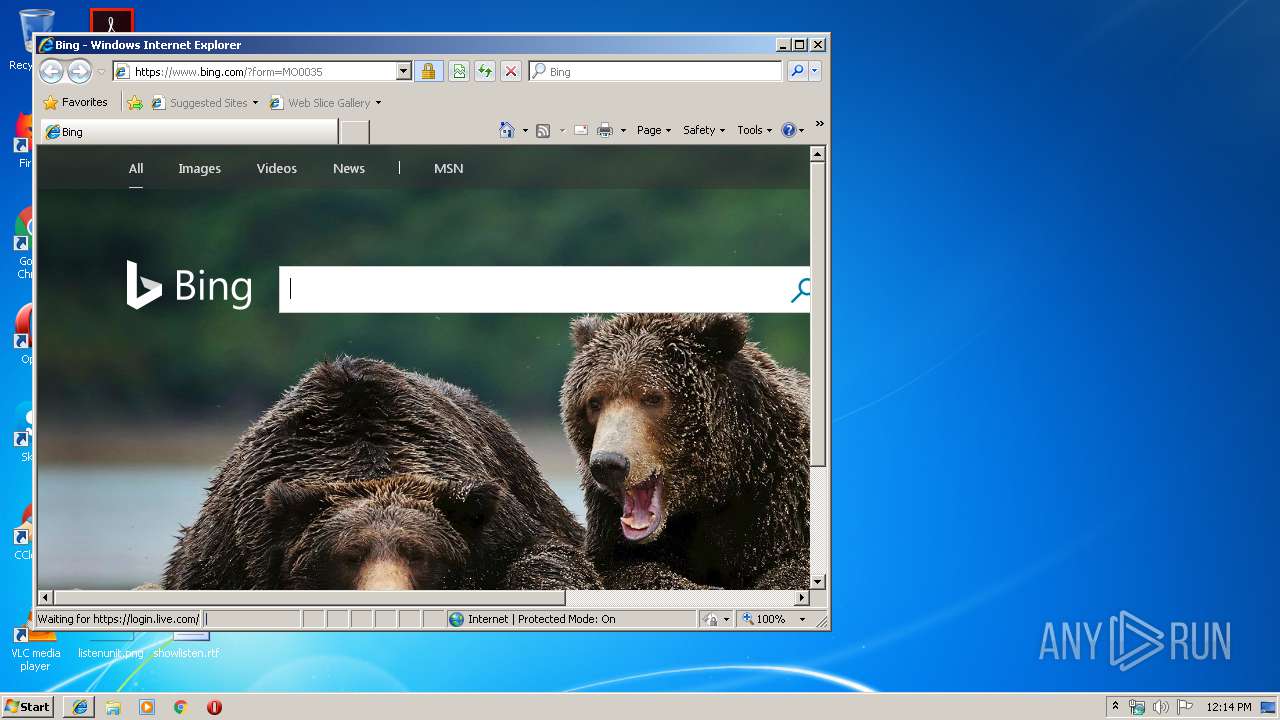Image resolution: width=1280 pixels, height=720 pixels.
Task: Select showlisten.rtf desktop file
Action: (187, 645)
